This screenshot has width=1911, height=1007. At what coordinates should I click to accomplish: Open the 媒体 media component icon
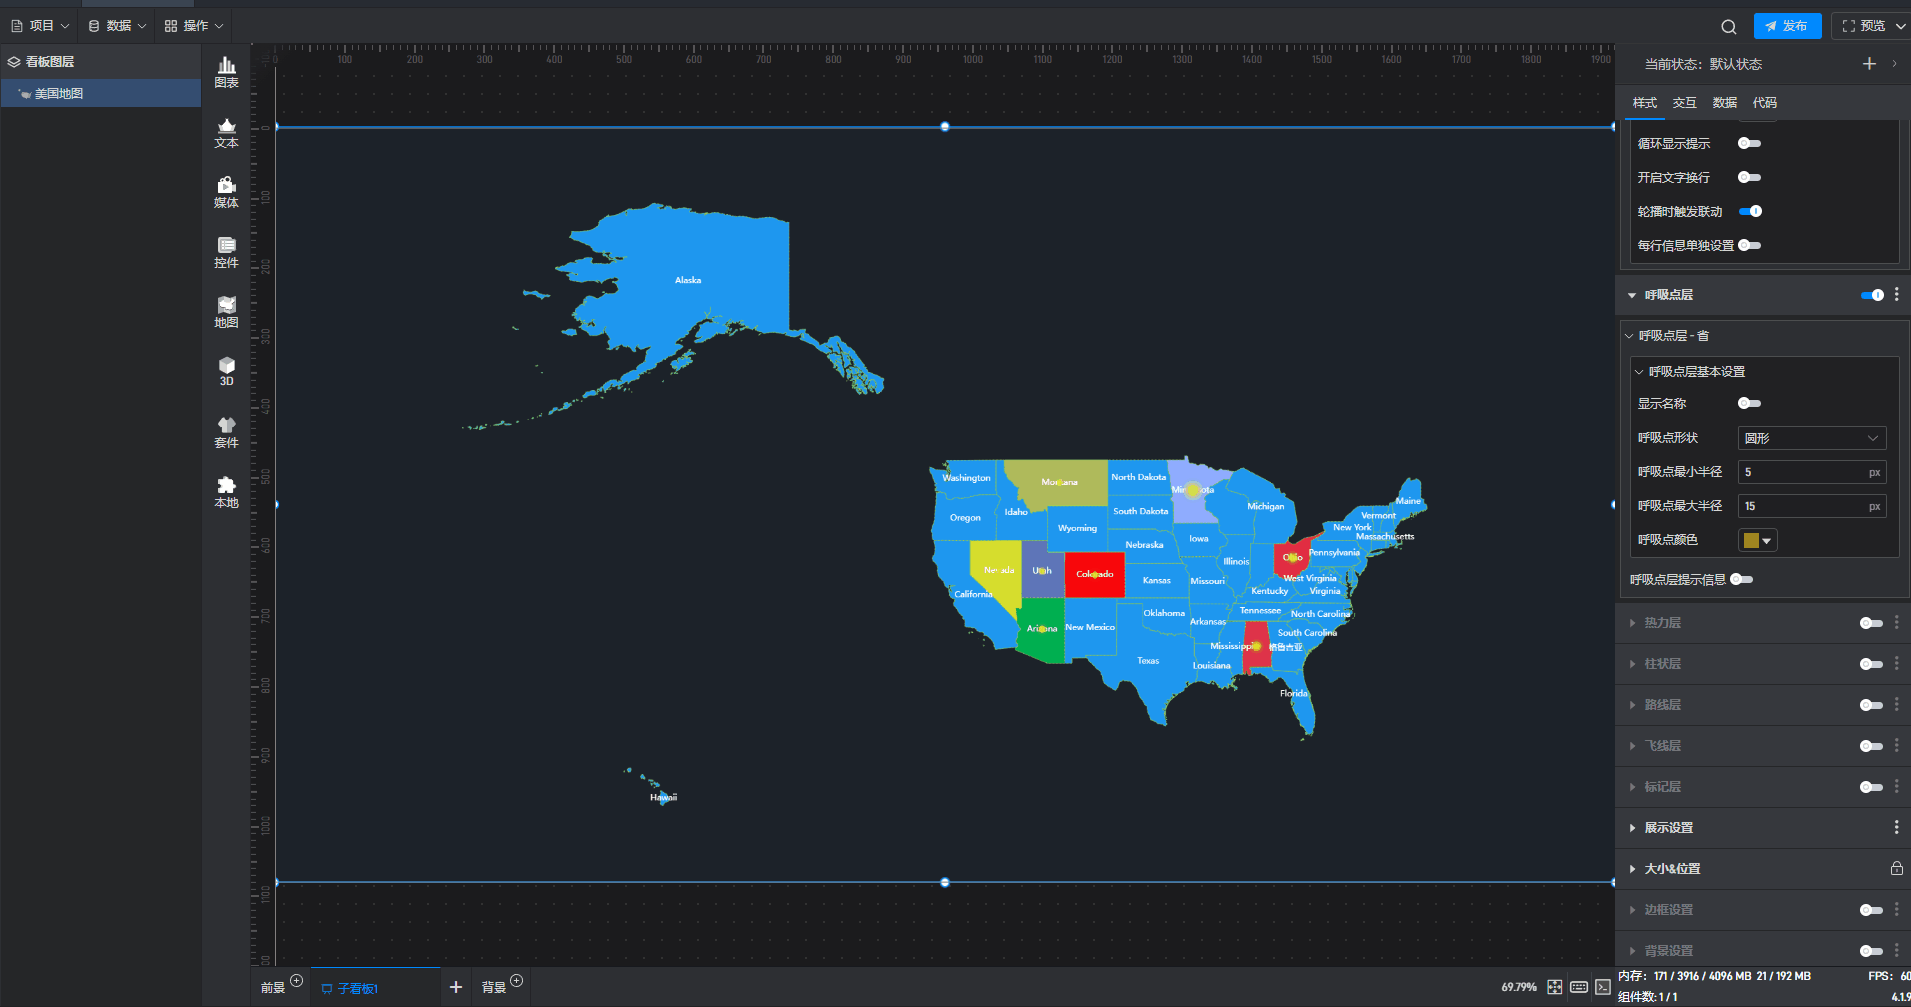pyautogui.click(x=226, y=192)
